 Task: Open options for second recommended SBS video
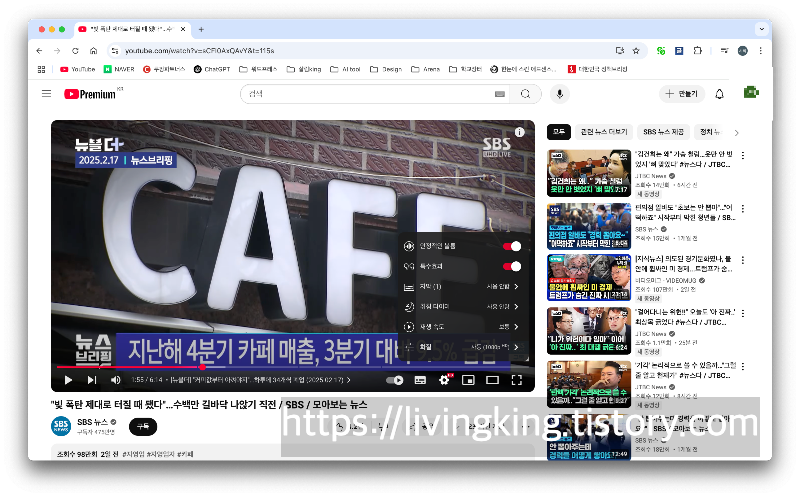click(743, 209)
